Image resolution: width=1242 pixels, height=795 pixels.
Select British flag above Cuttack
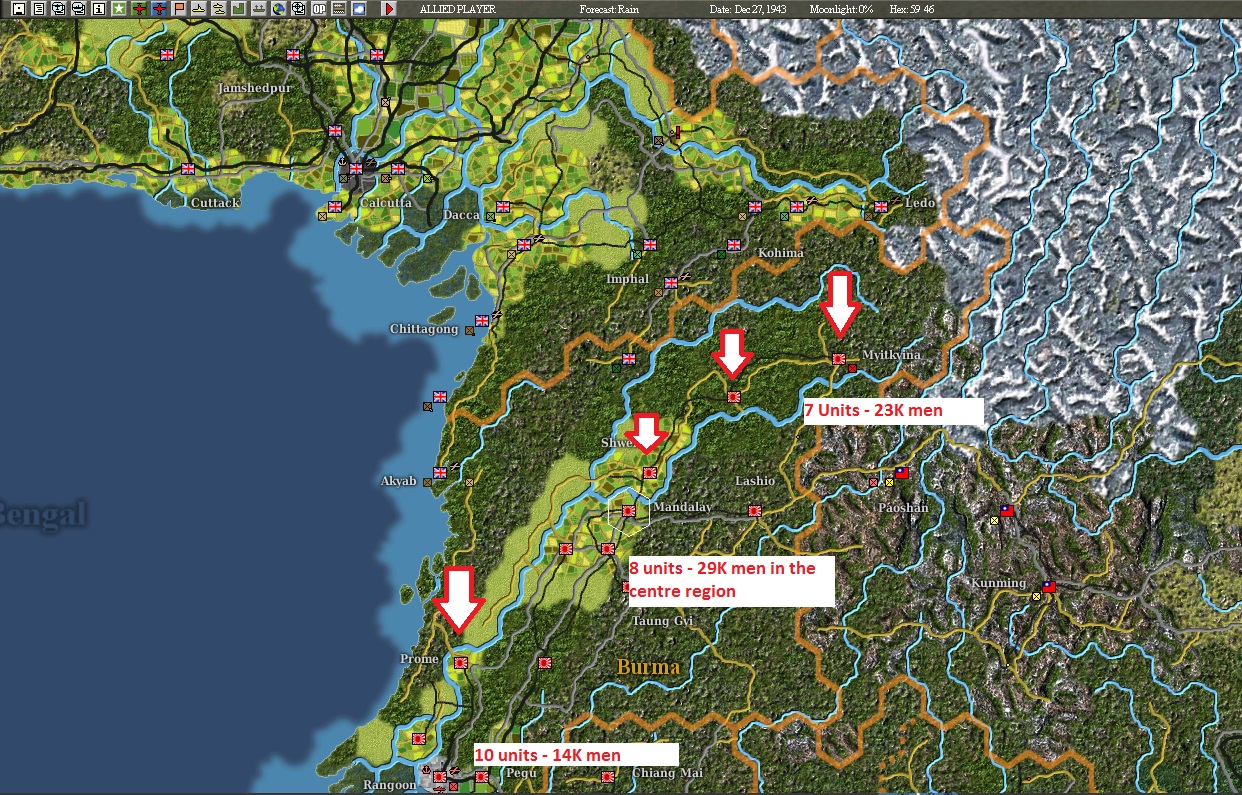click(187, 168)
